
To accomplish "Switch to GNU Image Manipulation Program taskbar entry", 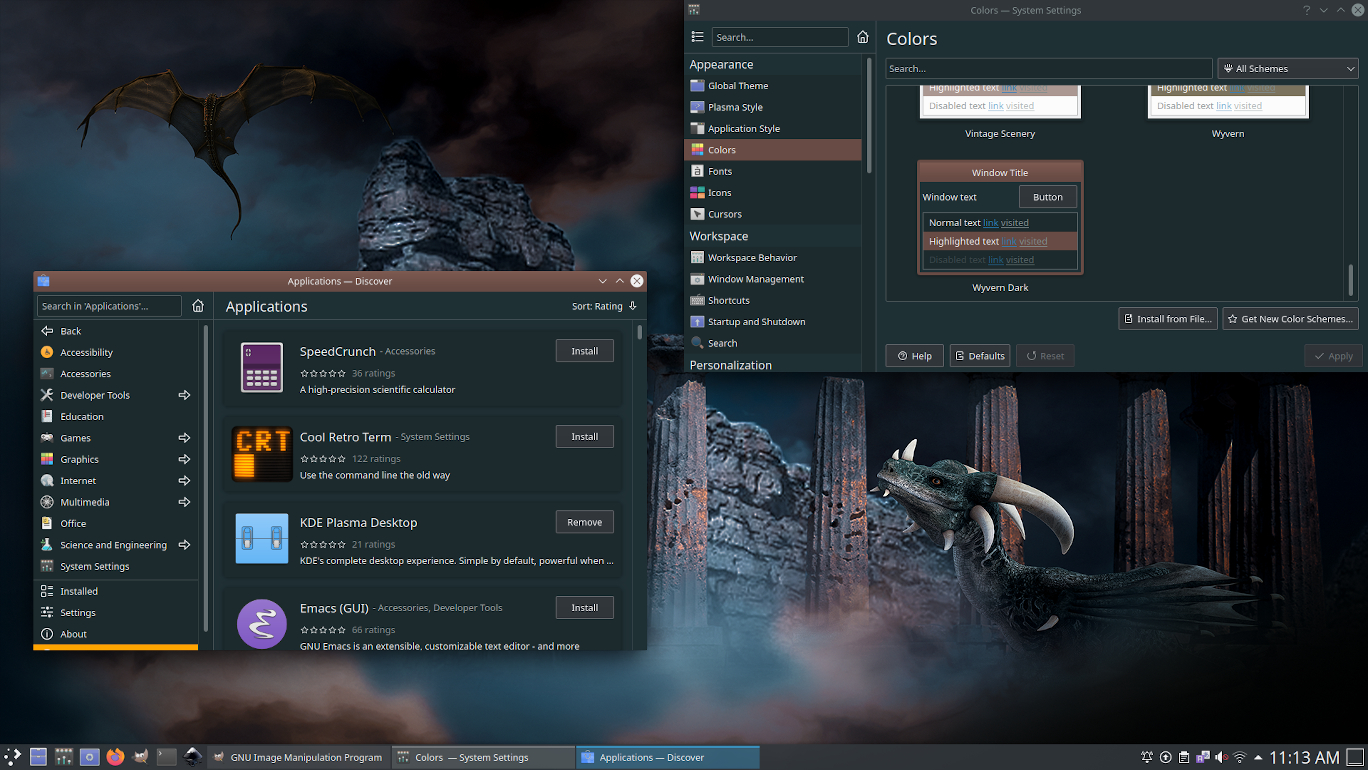I will 297,757.
